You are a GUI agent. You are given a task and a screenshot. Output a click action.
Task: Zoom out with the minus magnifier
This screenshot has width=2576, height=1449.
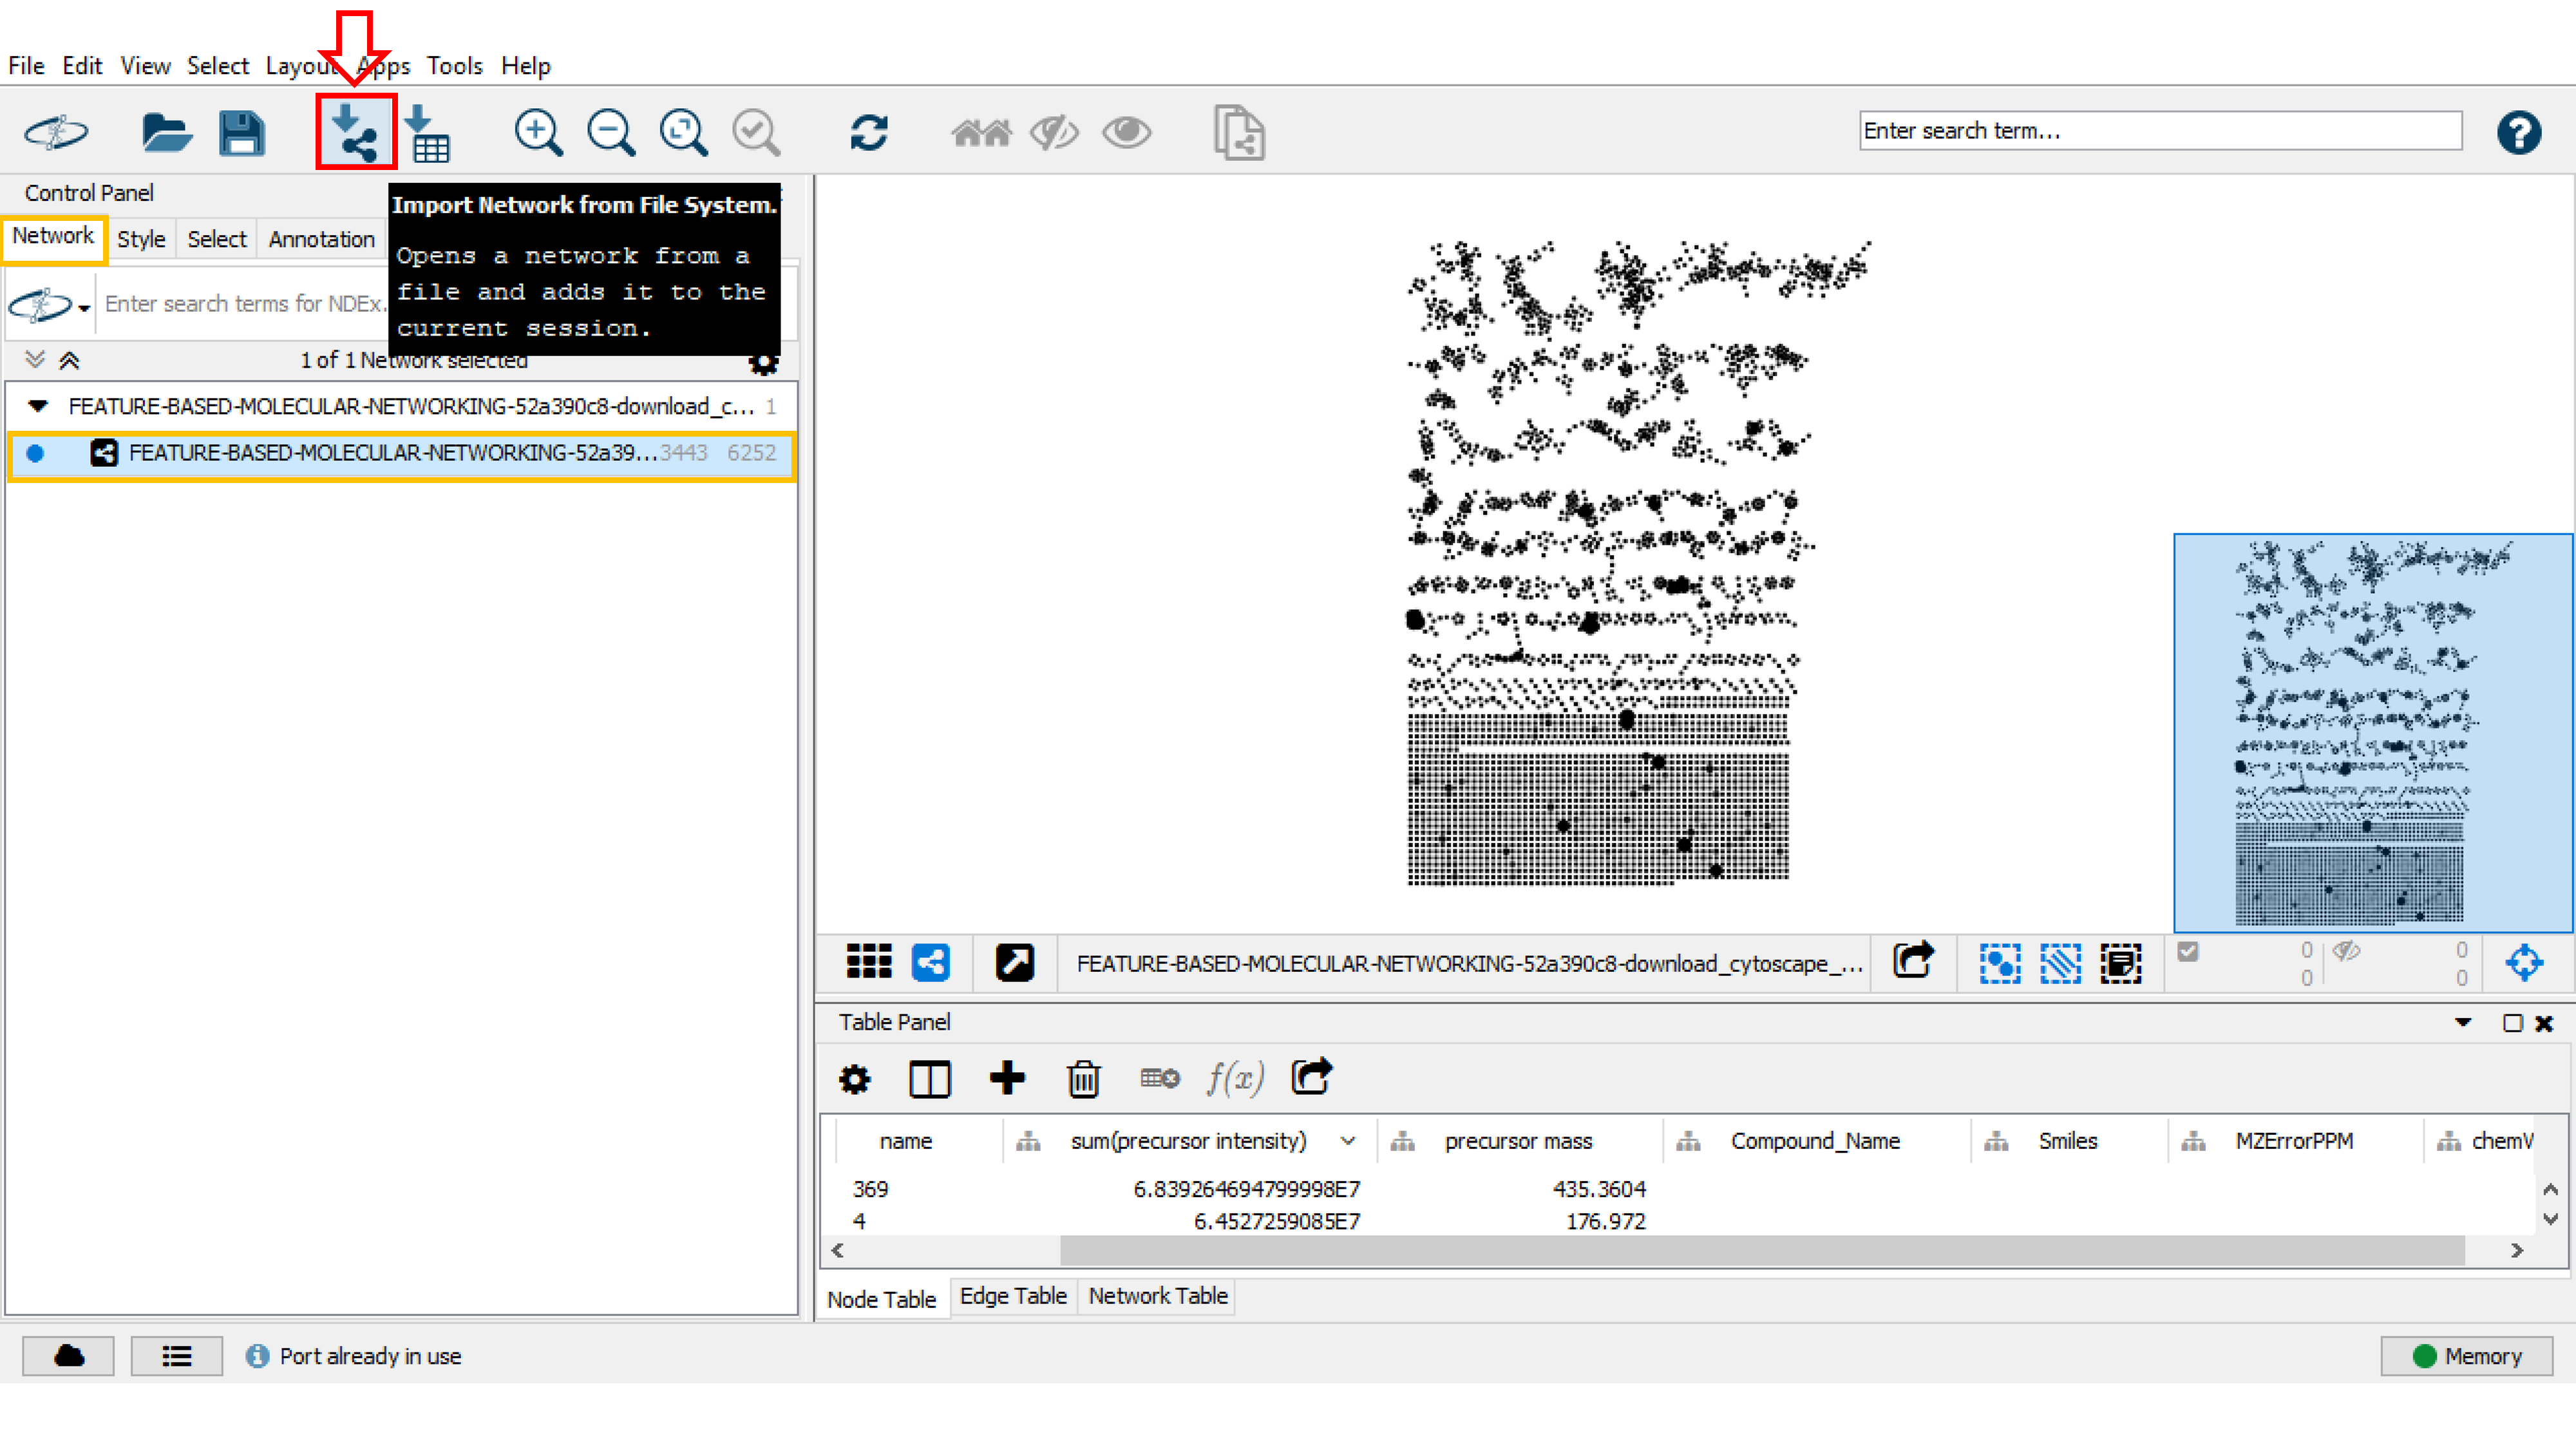click(x=610, y=132)
